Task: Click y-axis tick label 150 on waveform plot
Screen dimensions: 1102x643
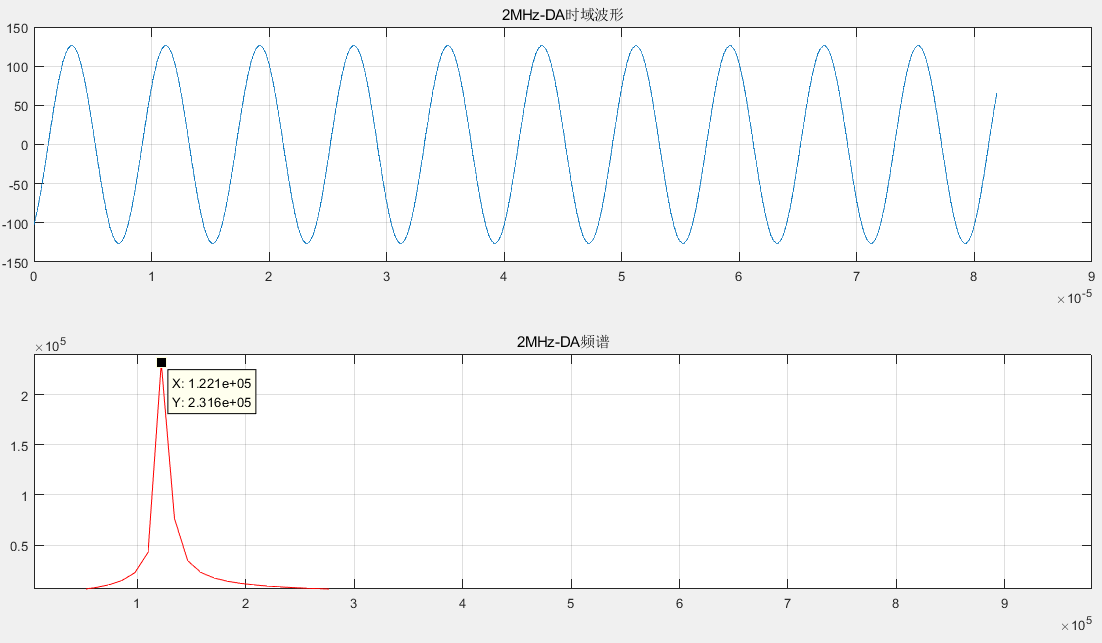Action: (x=18, y=29)
